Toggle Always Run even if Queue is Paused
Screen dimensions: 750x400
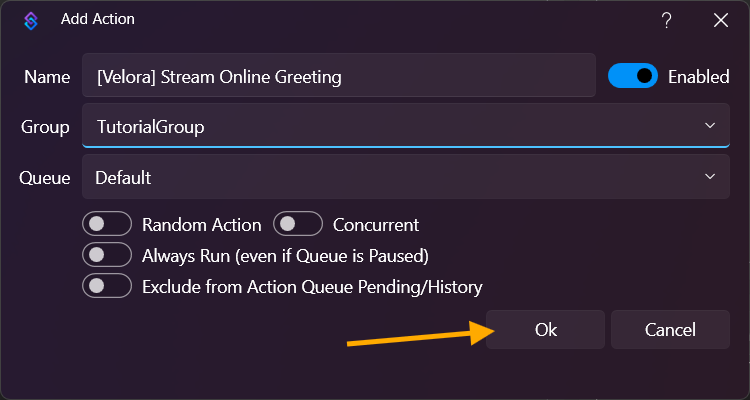pyautogui.click(x=108, y=255)
